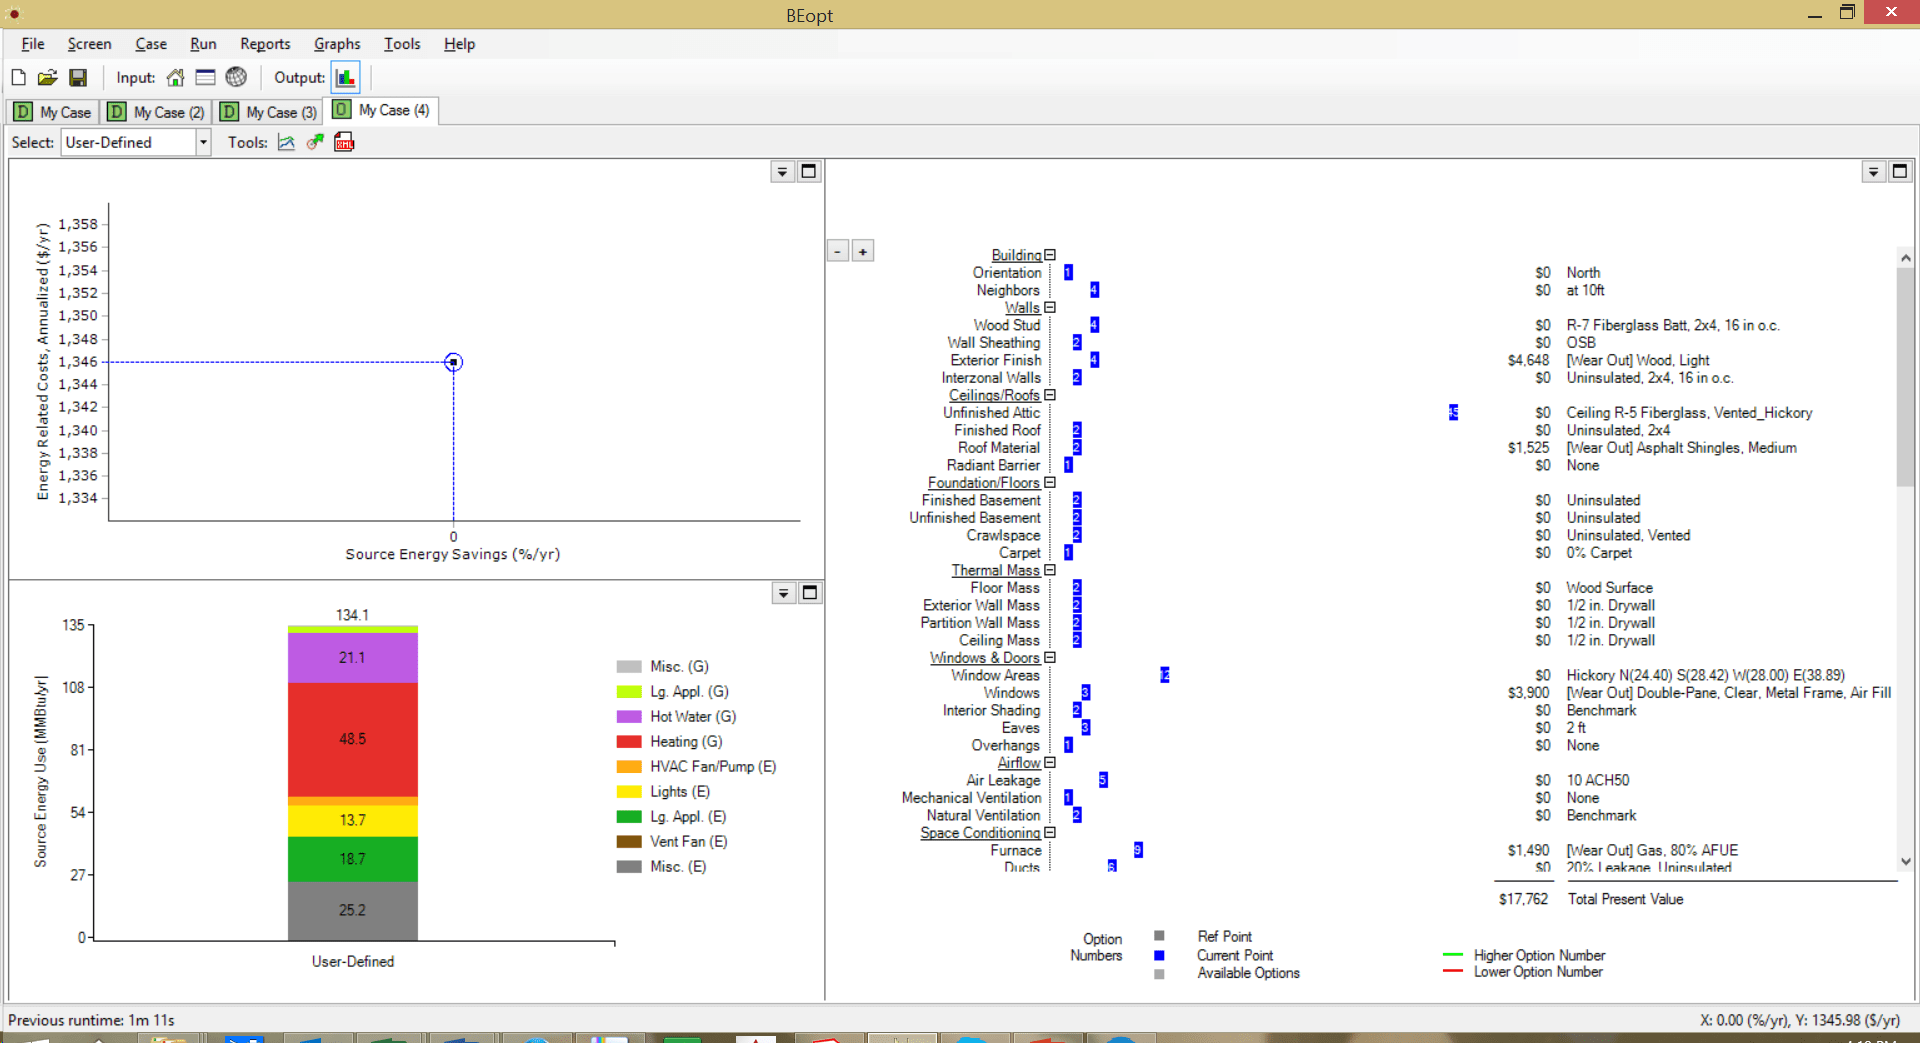
Task: Maximize the source energy use chart pane
Action: pyautogui.click(x=810, y=593)
